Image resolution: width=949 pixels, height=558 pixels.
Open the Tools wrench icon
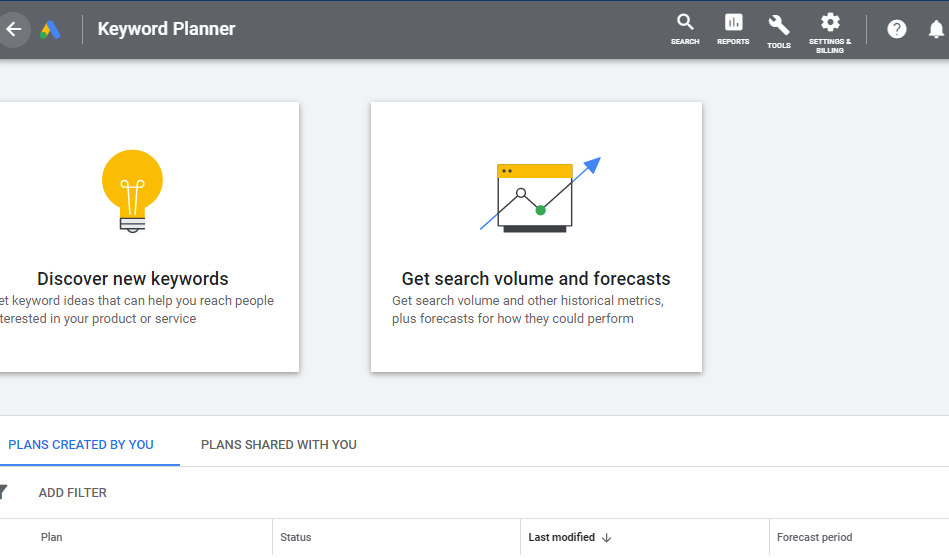pos(779,25)
